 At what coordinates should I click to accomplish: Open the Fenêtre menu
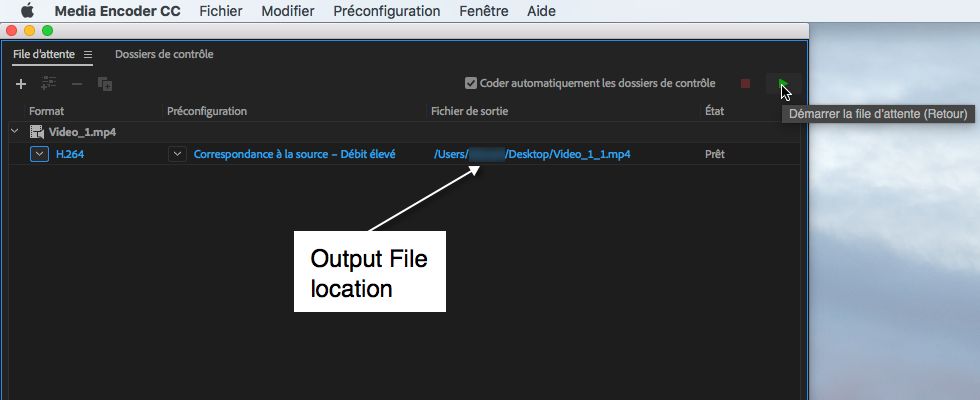coord(483,11)
